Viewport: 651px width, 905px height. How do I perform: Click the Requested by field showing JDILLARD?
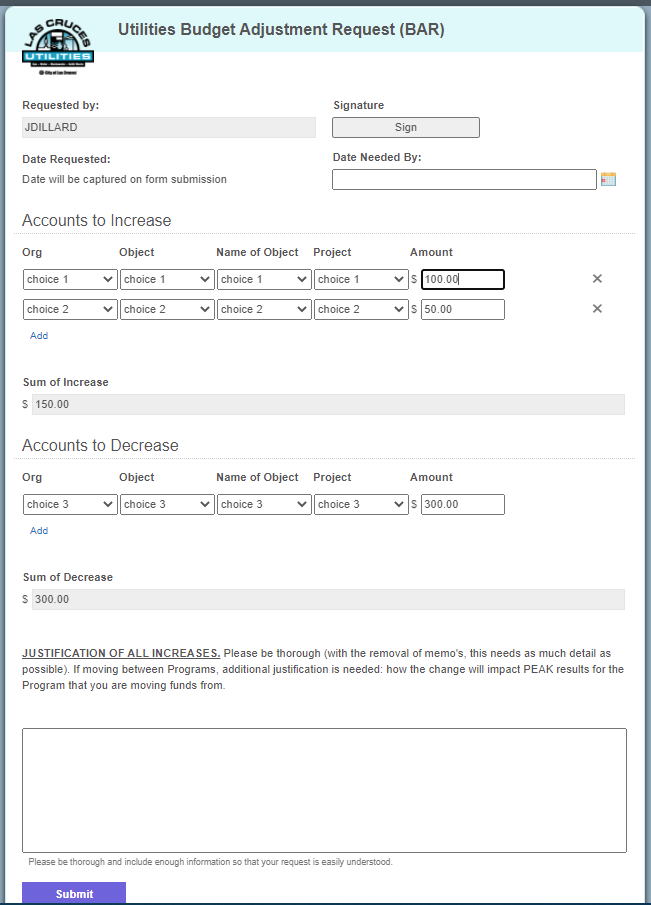click(x=169, y=128)
